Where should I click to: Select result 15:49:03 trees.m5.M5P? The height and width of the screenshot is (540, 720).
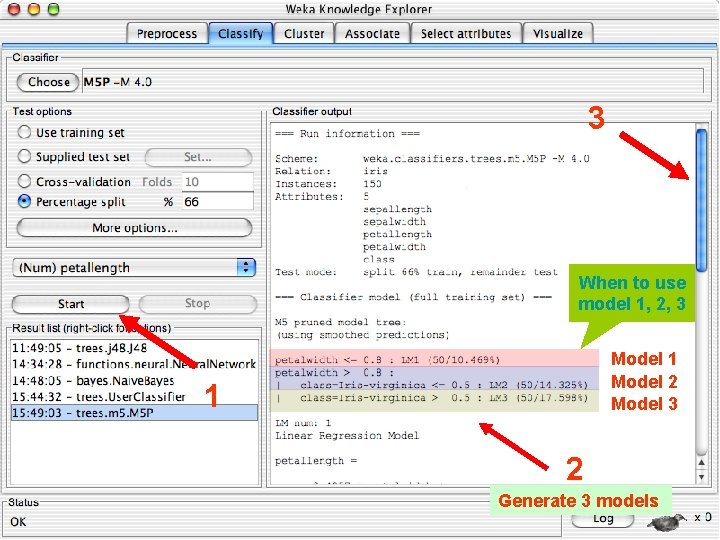tap(134, 413)
